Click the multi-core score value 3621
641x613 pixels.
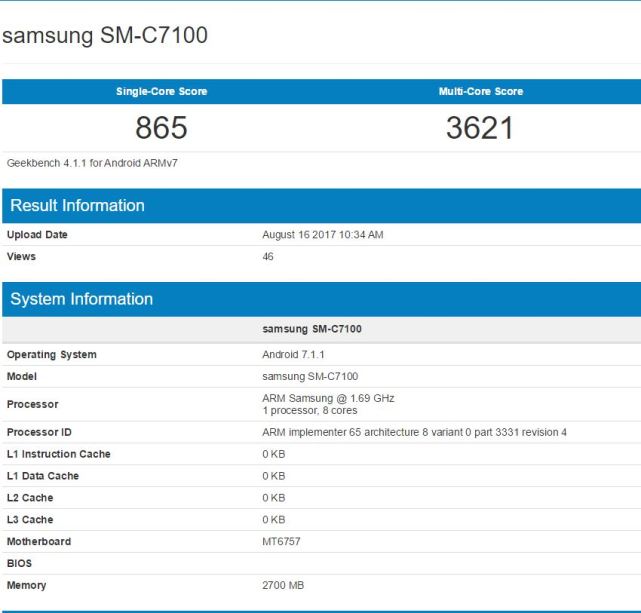[x=480, y=128]
